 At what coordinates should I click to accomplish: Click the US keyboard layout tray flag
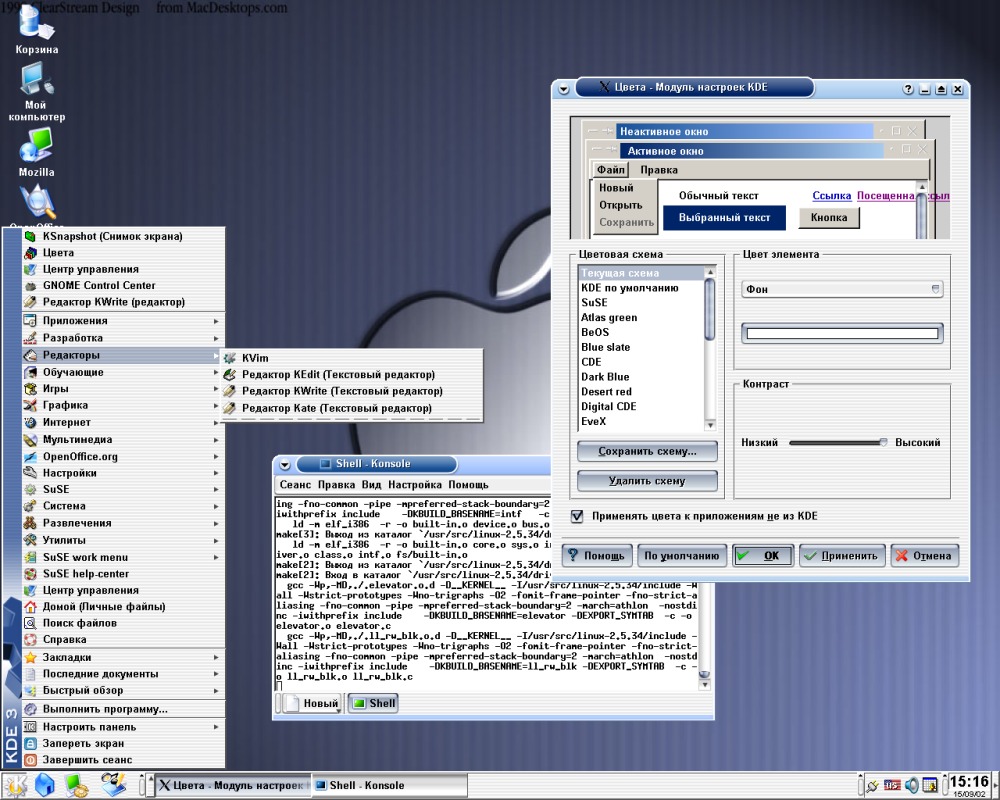(x=892, y=785)
